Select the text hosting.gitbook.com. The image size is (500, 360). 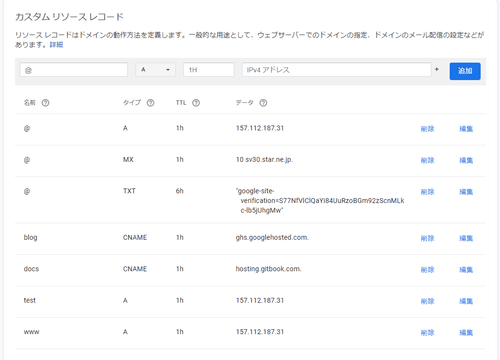(x=268, y=269)
